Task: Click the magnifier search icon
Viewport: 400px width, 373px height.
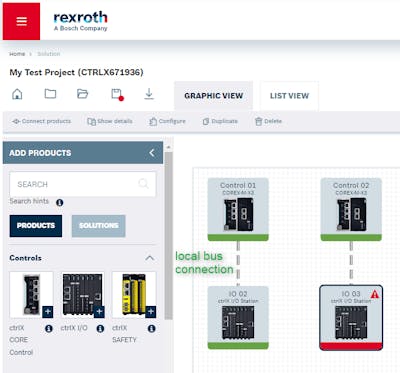Action: [x=143, y=184]
